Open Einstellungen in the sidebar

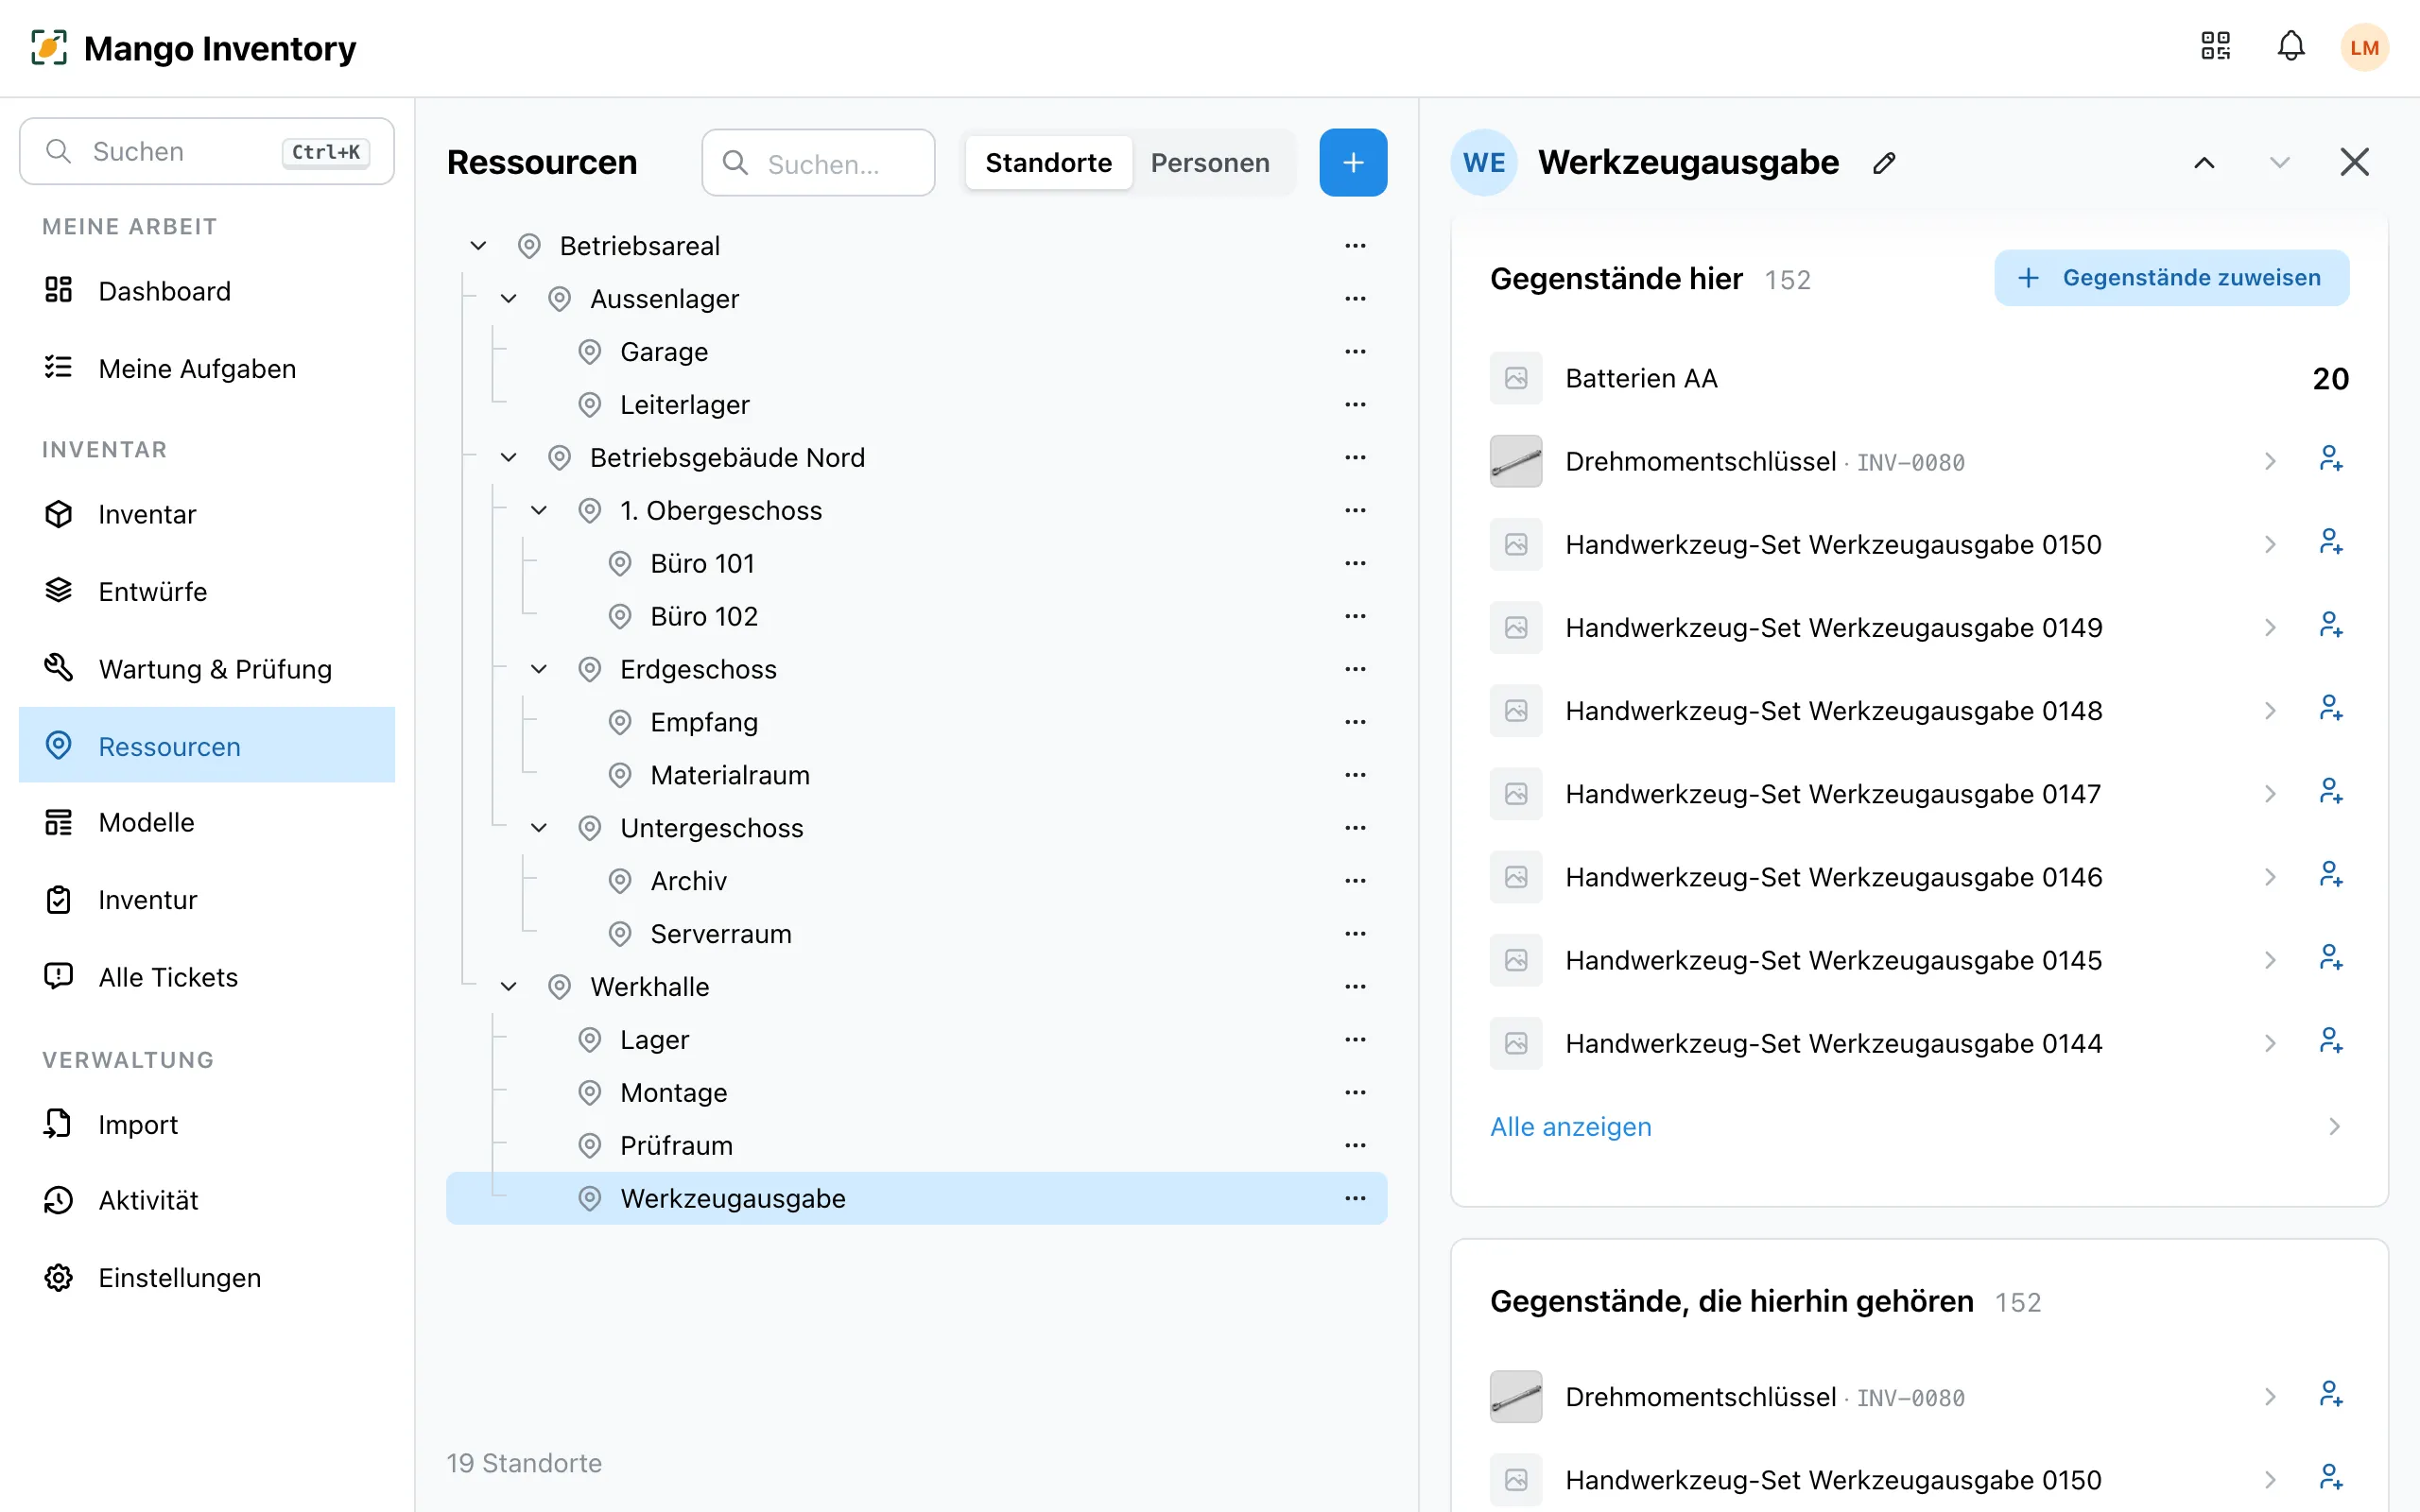pos(207,1278)
